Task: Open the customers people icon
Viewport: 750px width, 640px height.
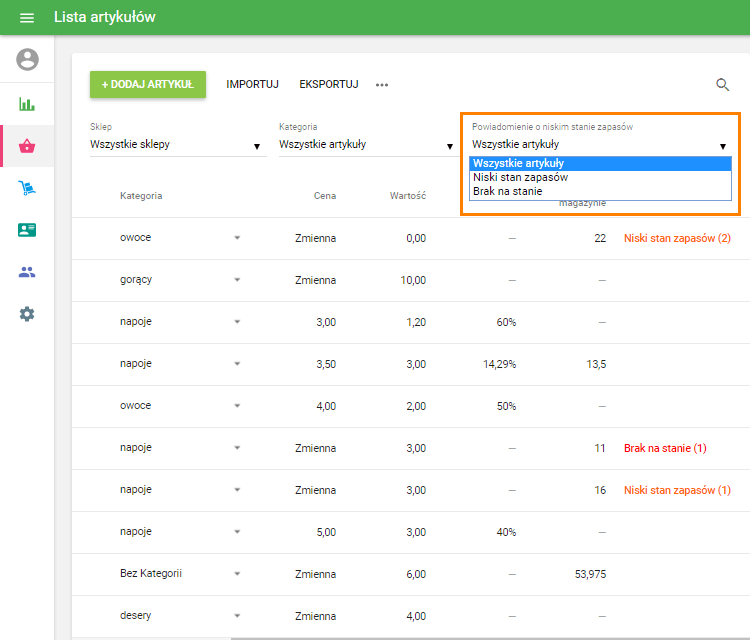Action: click(x=27, y=272)
